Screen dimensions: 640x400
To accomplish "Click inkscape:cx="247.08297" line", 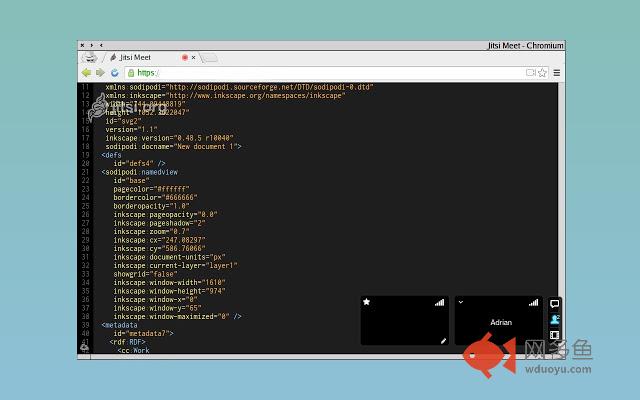I will coord(159,240).
